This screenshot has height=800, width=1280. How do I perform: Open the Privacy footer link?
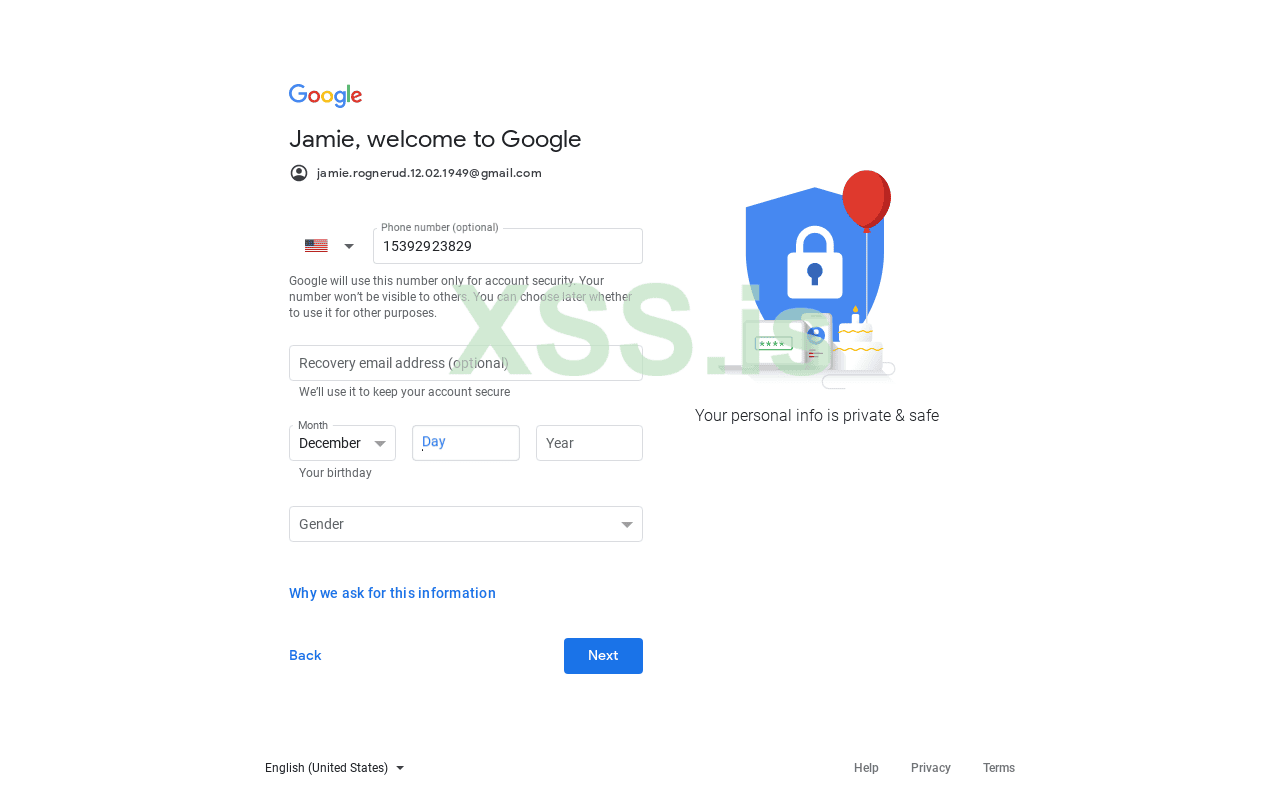931,768
